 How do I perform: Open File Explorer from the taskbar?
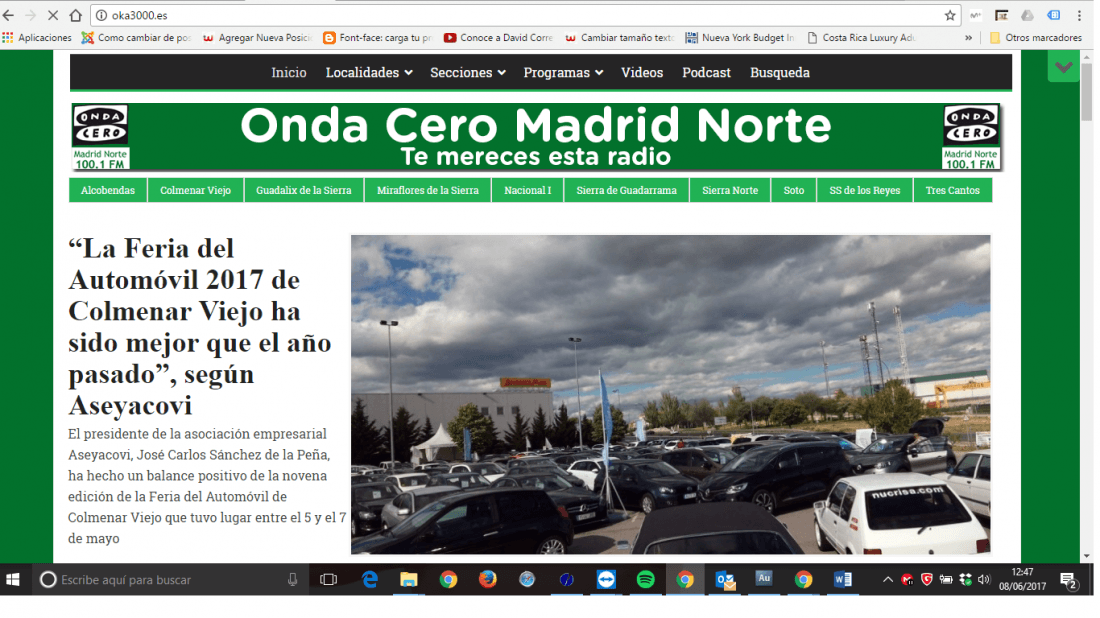[x=408, y=579]
